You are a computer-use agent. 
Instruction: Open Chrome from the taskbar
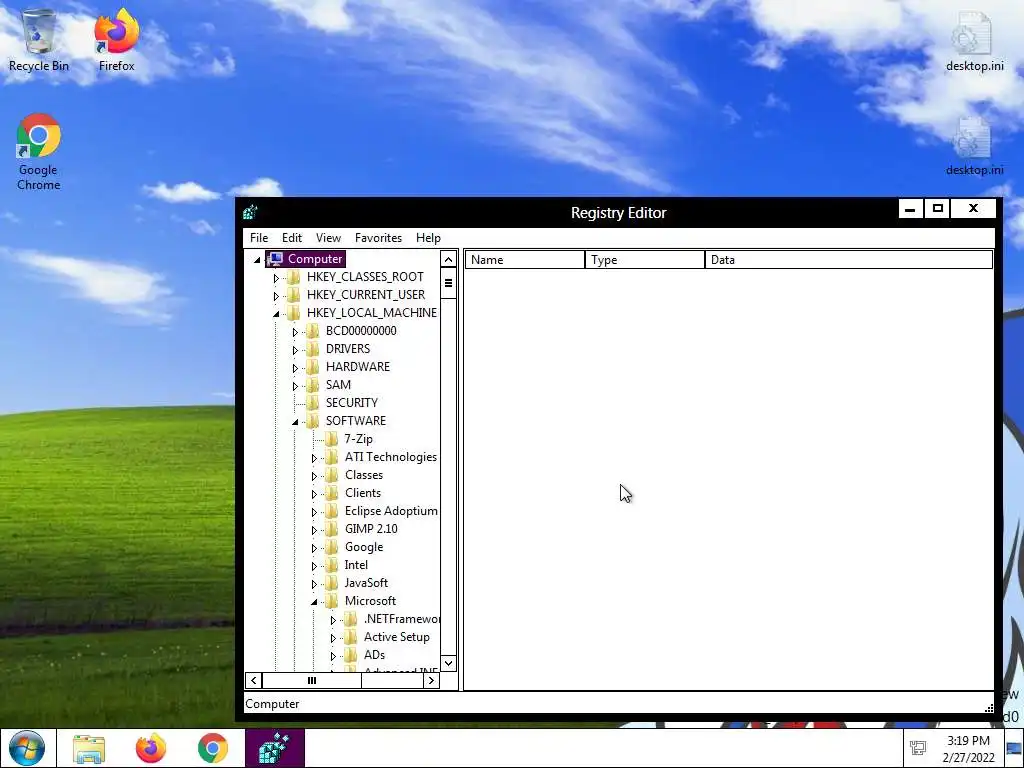(213, 748)
